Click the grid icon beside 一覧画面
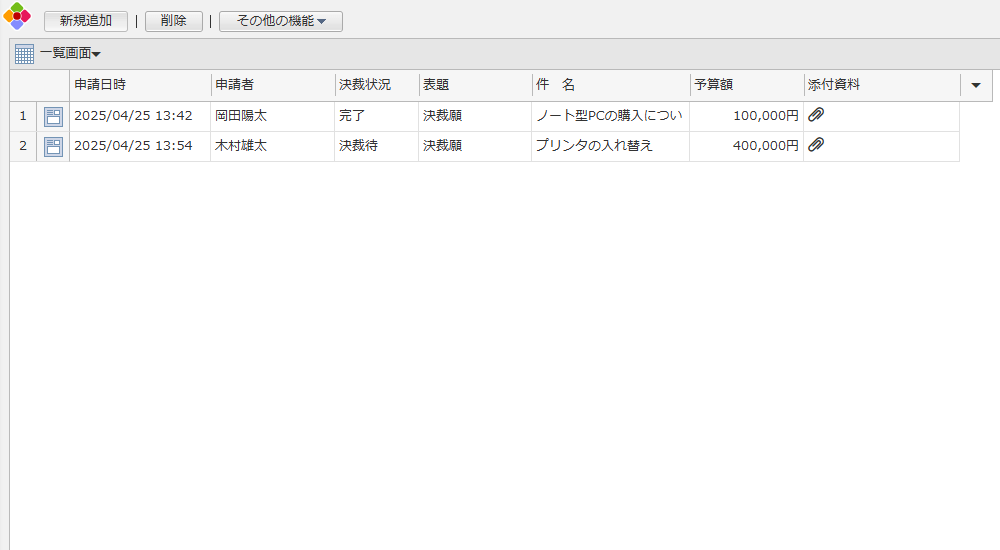Screen dimensions: 1000x550 tap(24, 54)
